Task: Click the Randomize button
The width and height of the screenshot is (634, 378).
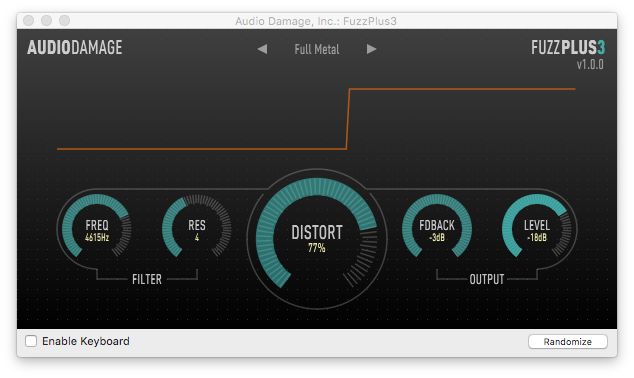Action: [x=567, y=342]
